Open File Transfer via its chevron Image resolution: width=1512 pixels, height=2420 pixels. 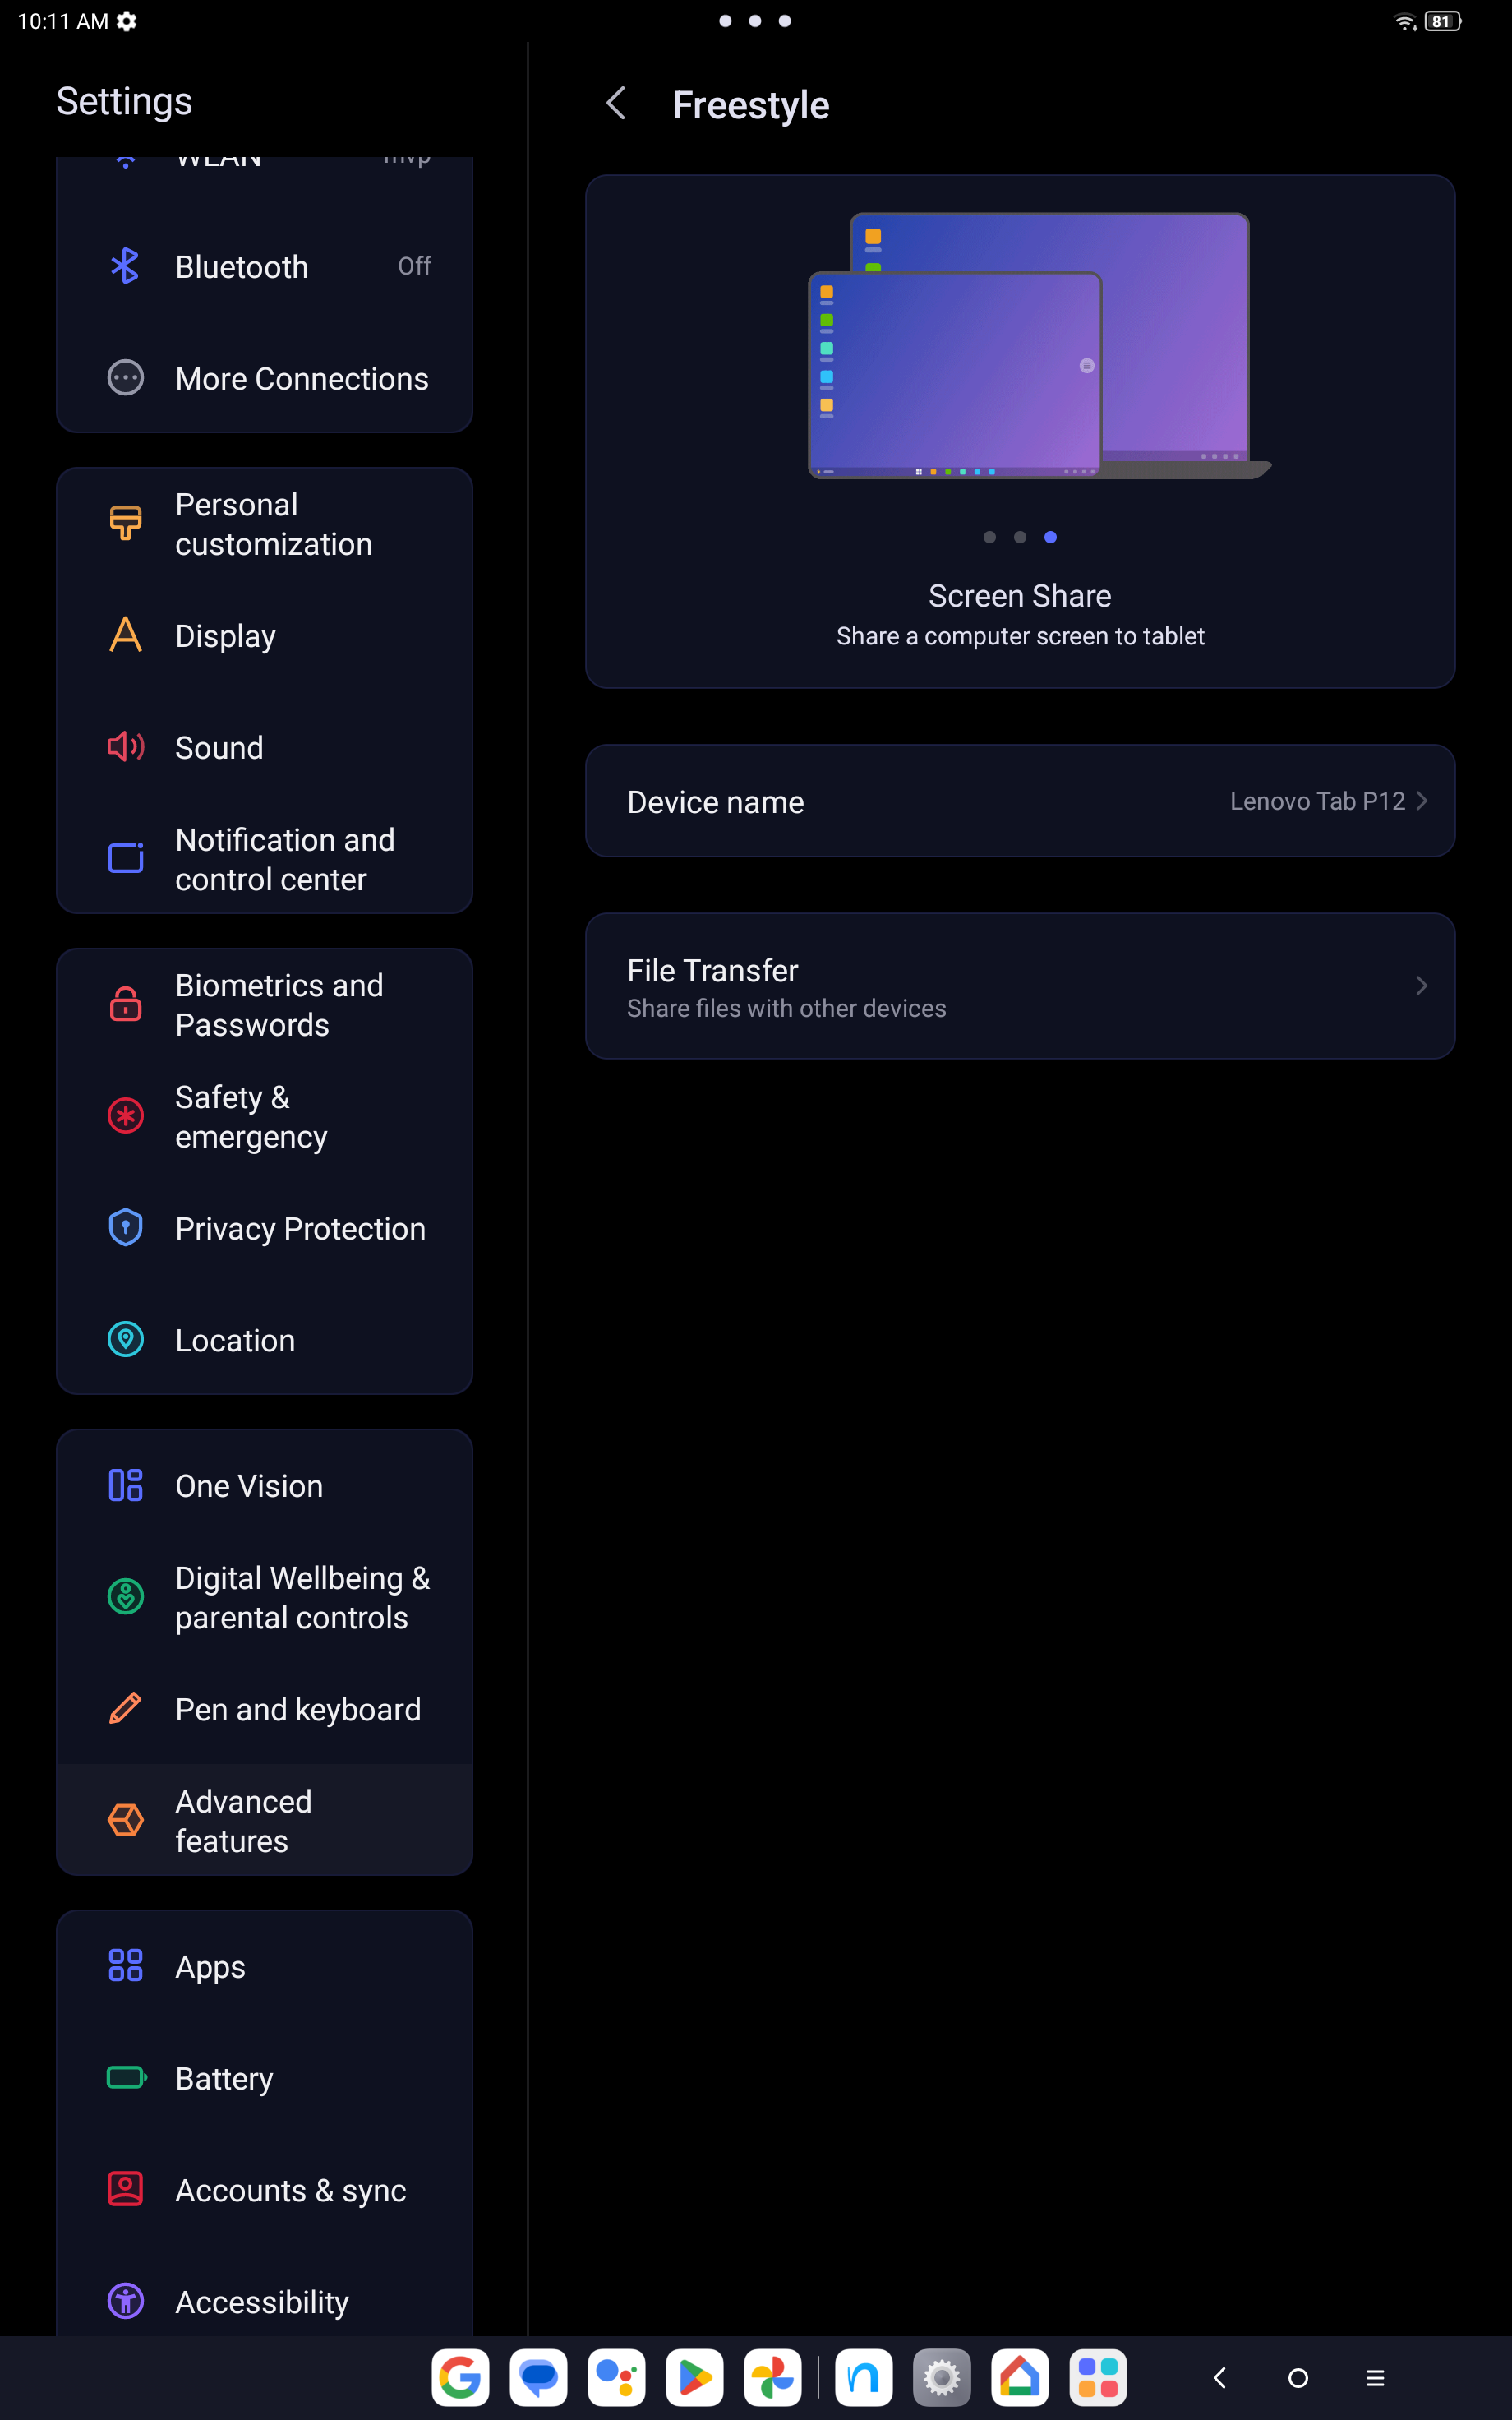(x=1422, y=986)
